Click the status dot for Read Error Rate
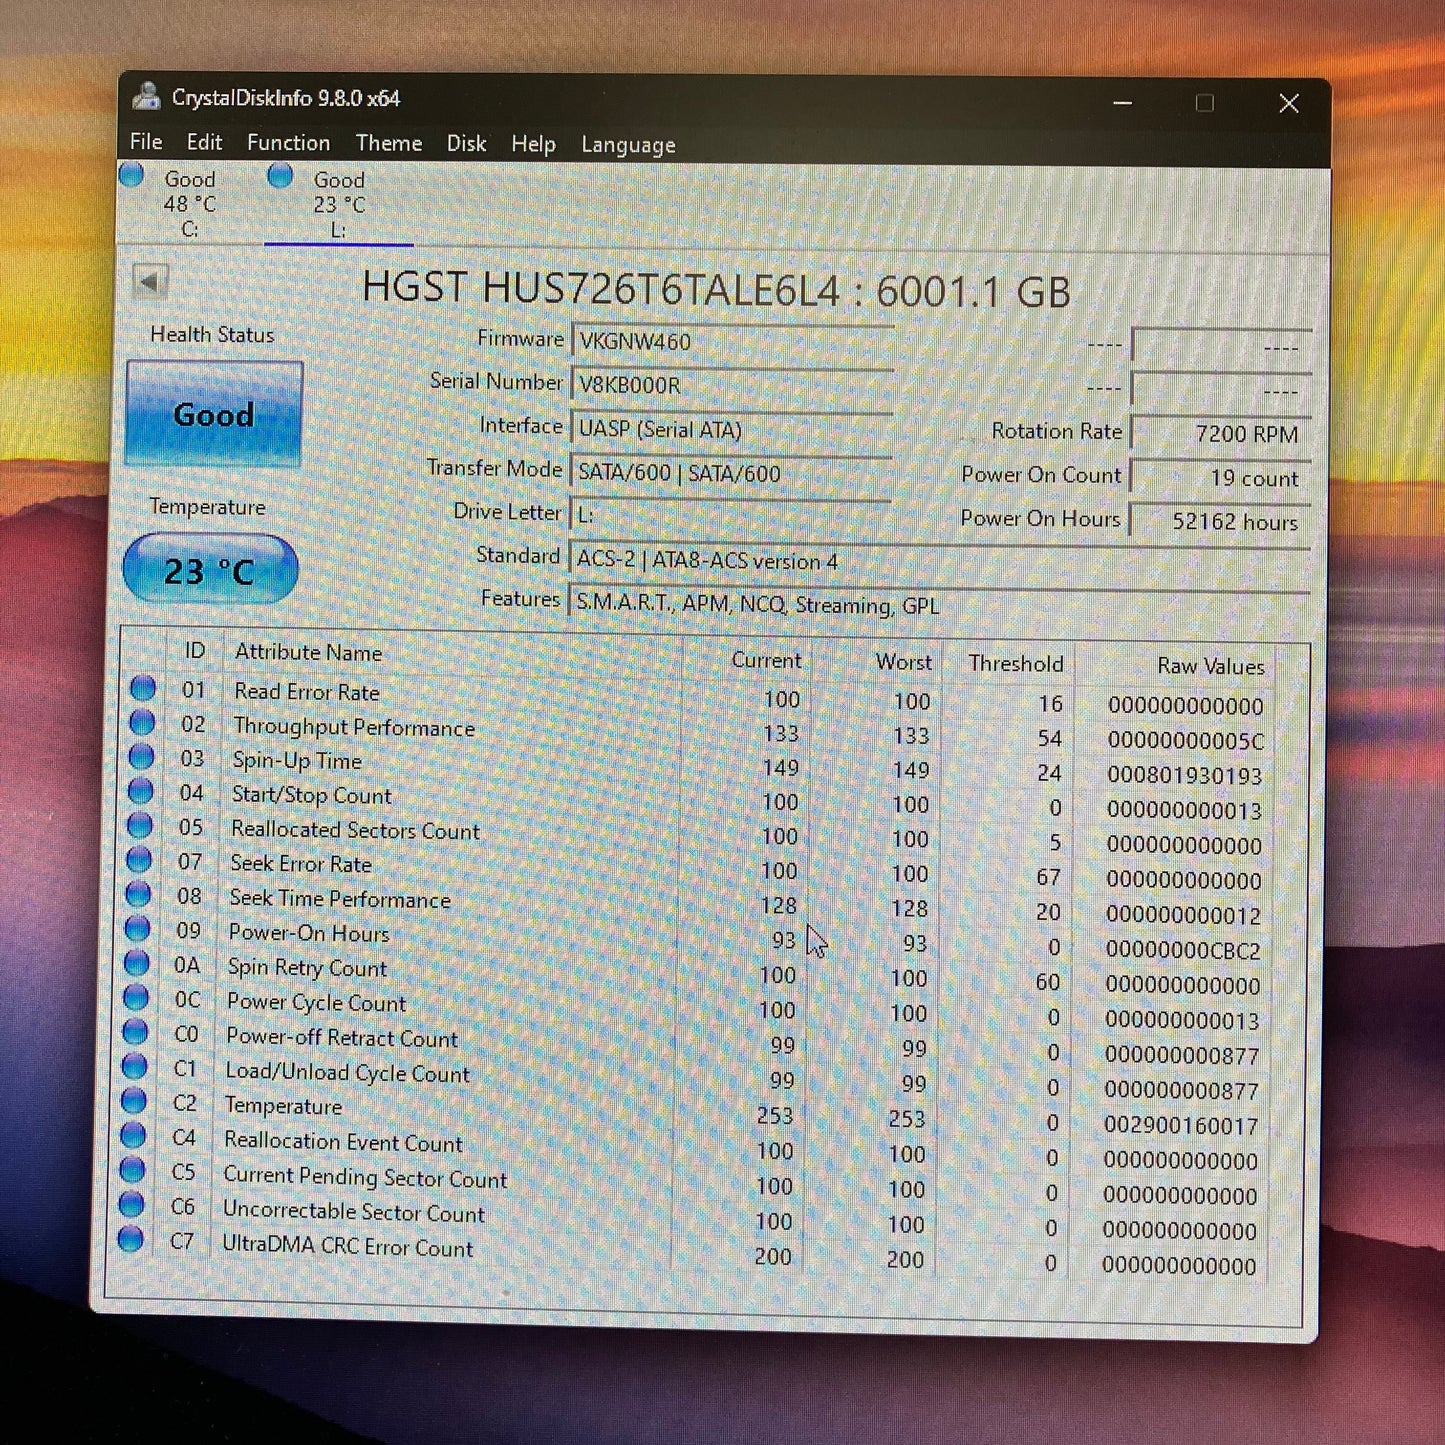 (143, 688)
